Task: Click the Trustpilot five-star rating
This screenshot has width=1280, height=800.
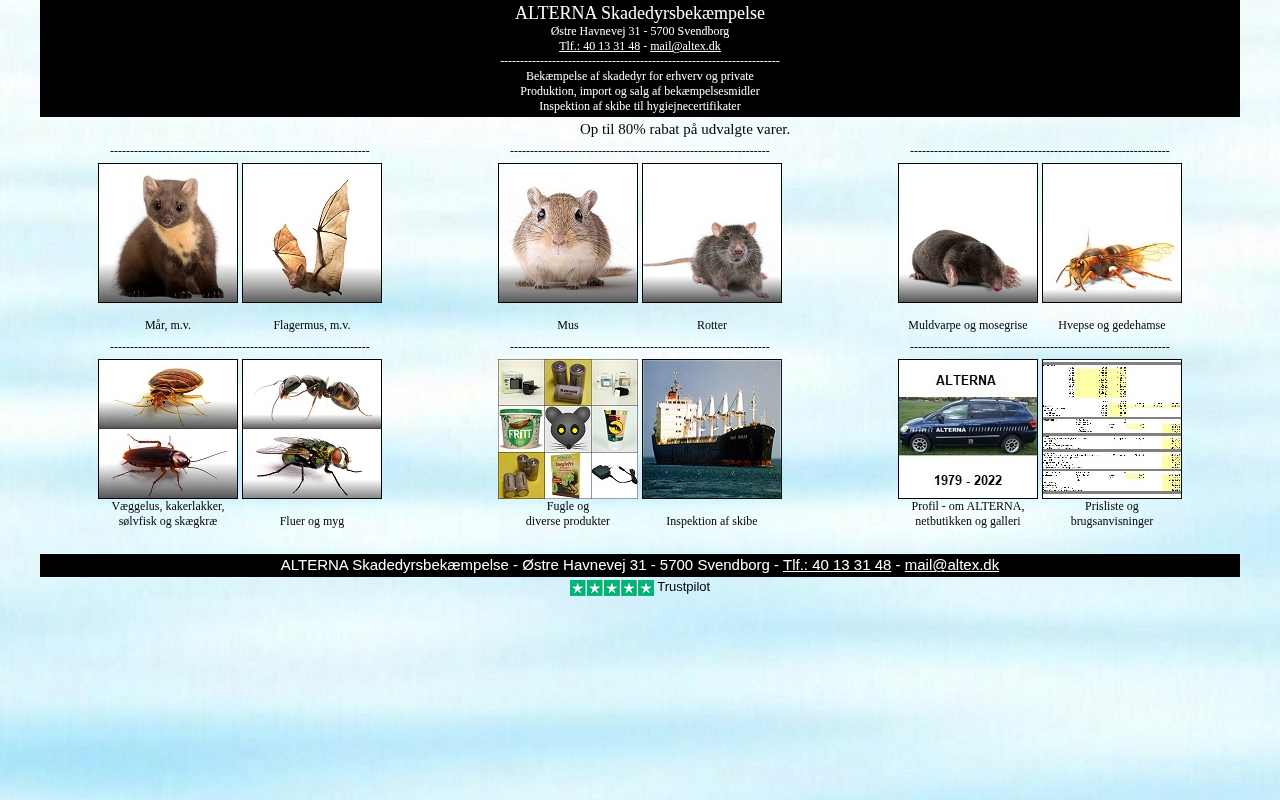Action: [612, 588]
